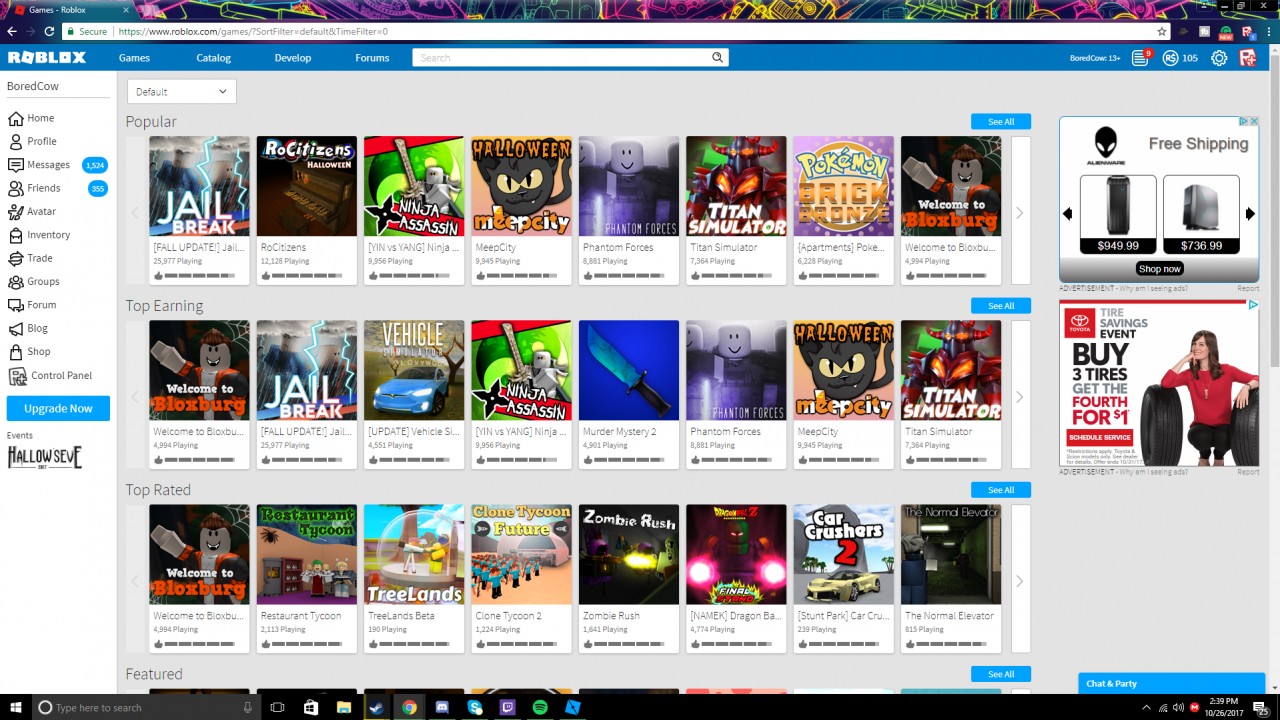Click the browser address bar URL
This screenshot has width=1280, height=720.
click(x=253, y=32)
